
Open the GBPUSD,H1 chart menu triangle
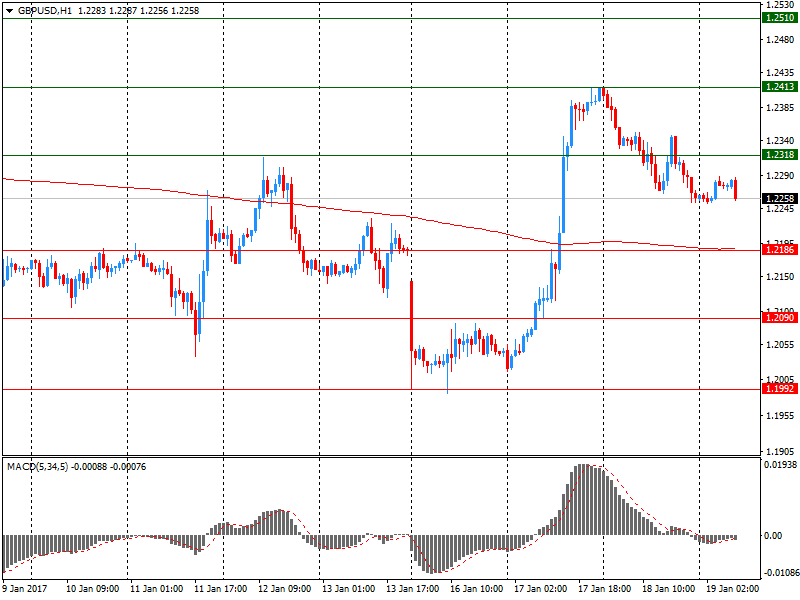click(9, 11)
